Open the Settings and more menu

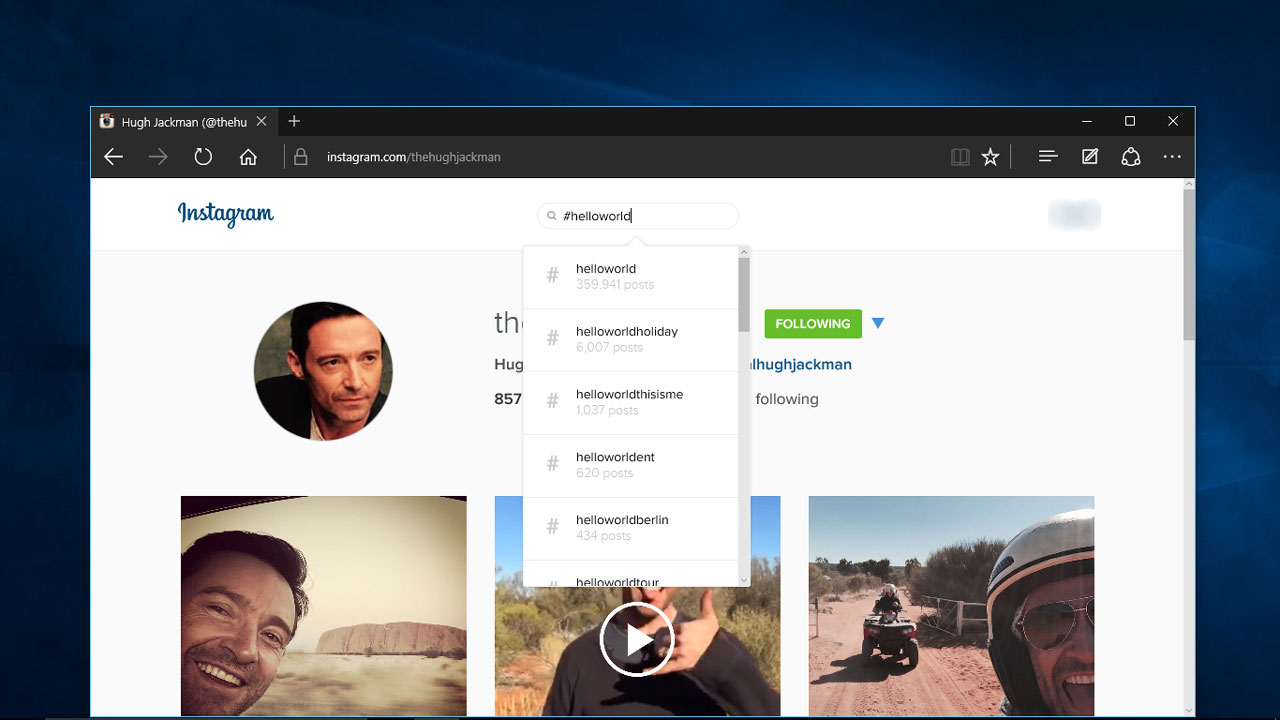pos(1172,156)
